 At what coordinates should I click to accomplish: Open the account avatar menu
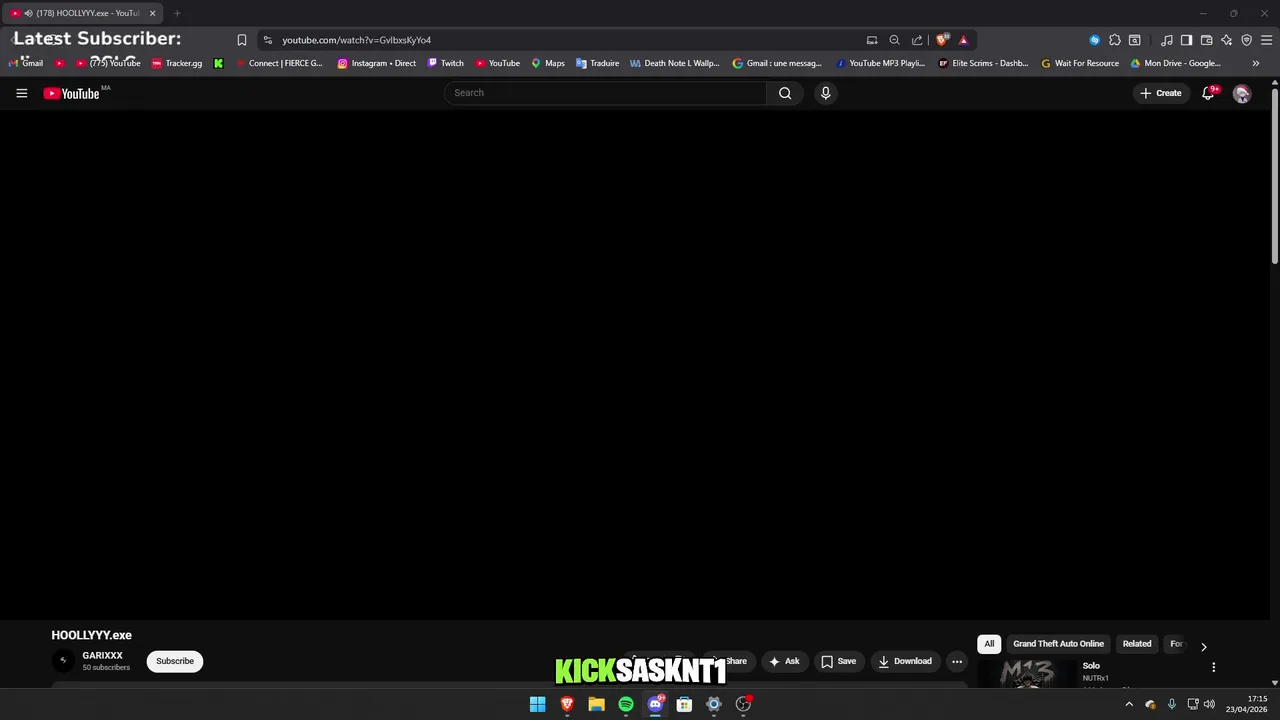[1242, 93]
